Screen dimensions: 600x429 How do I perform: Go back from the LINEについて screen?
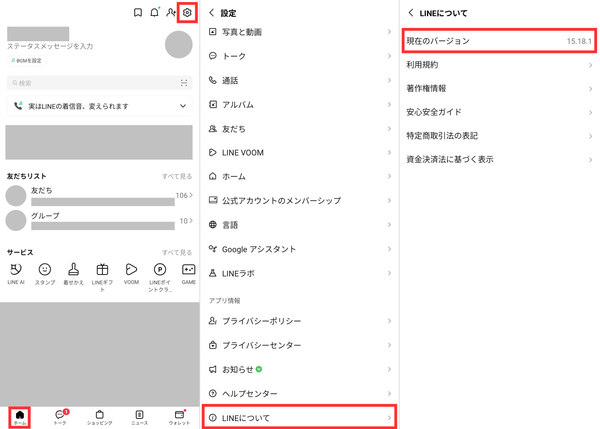click(x=411, y=13)
